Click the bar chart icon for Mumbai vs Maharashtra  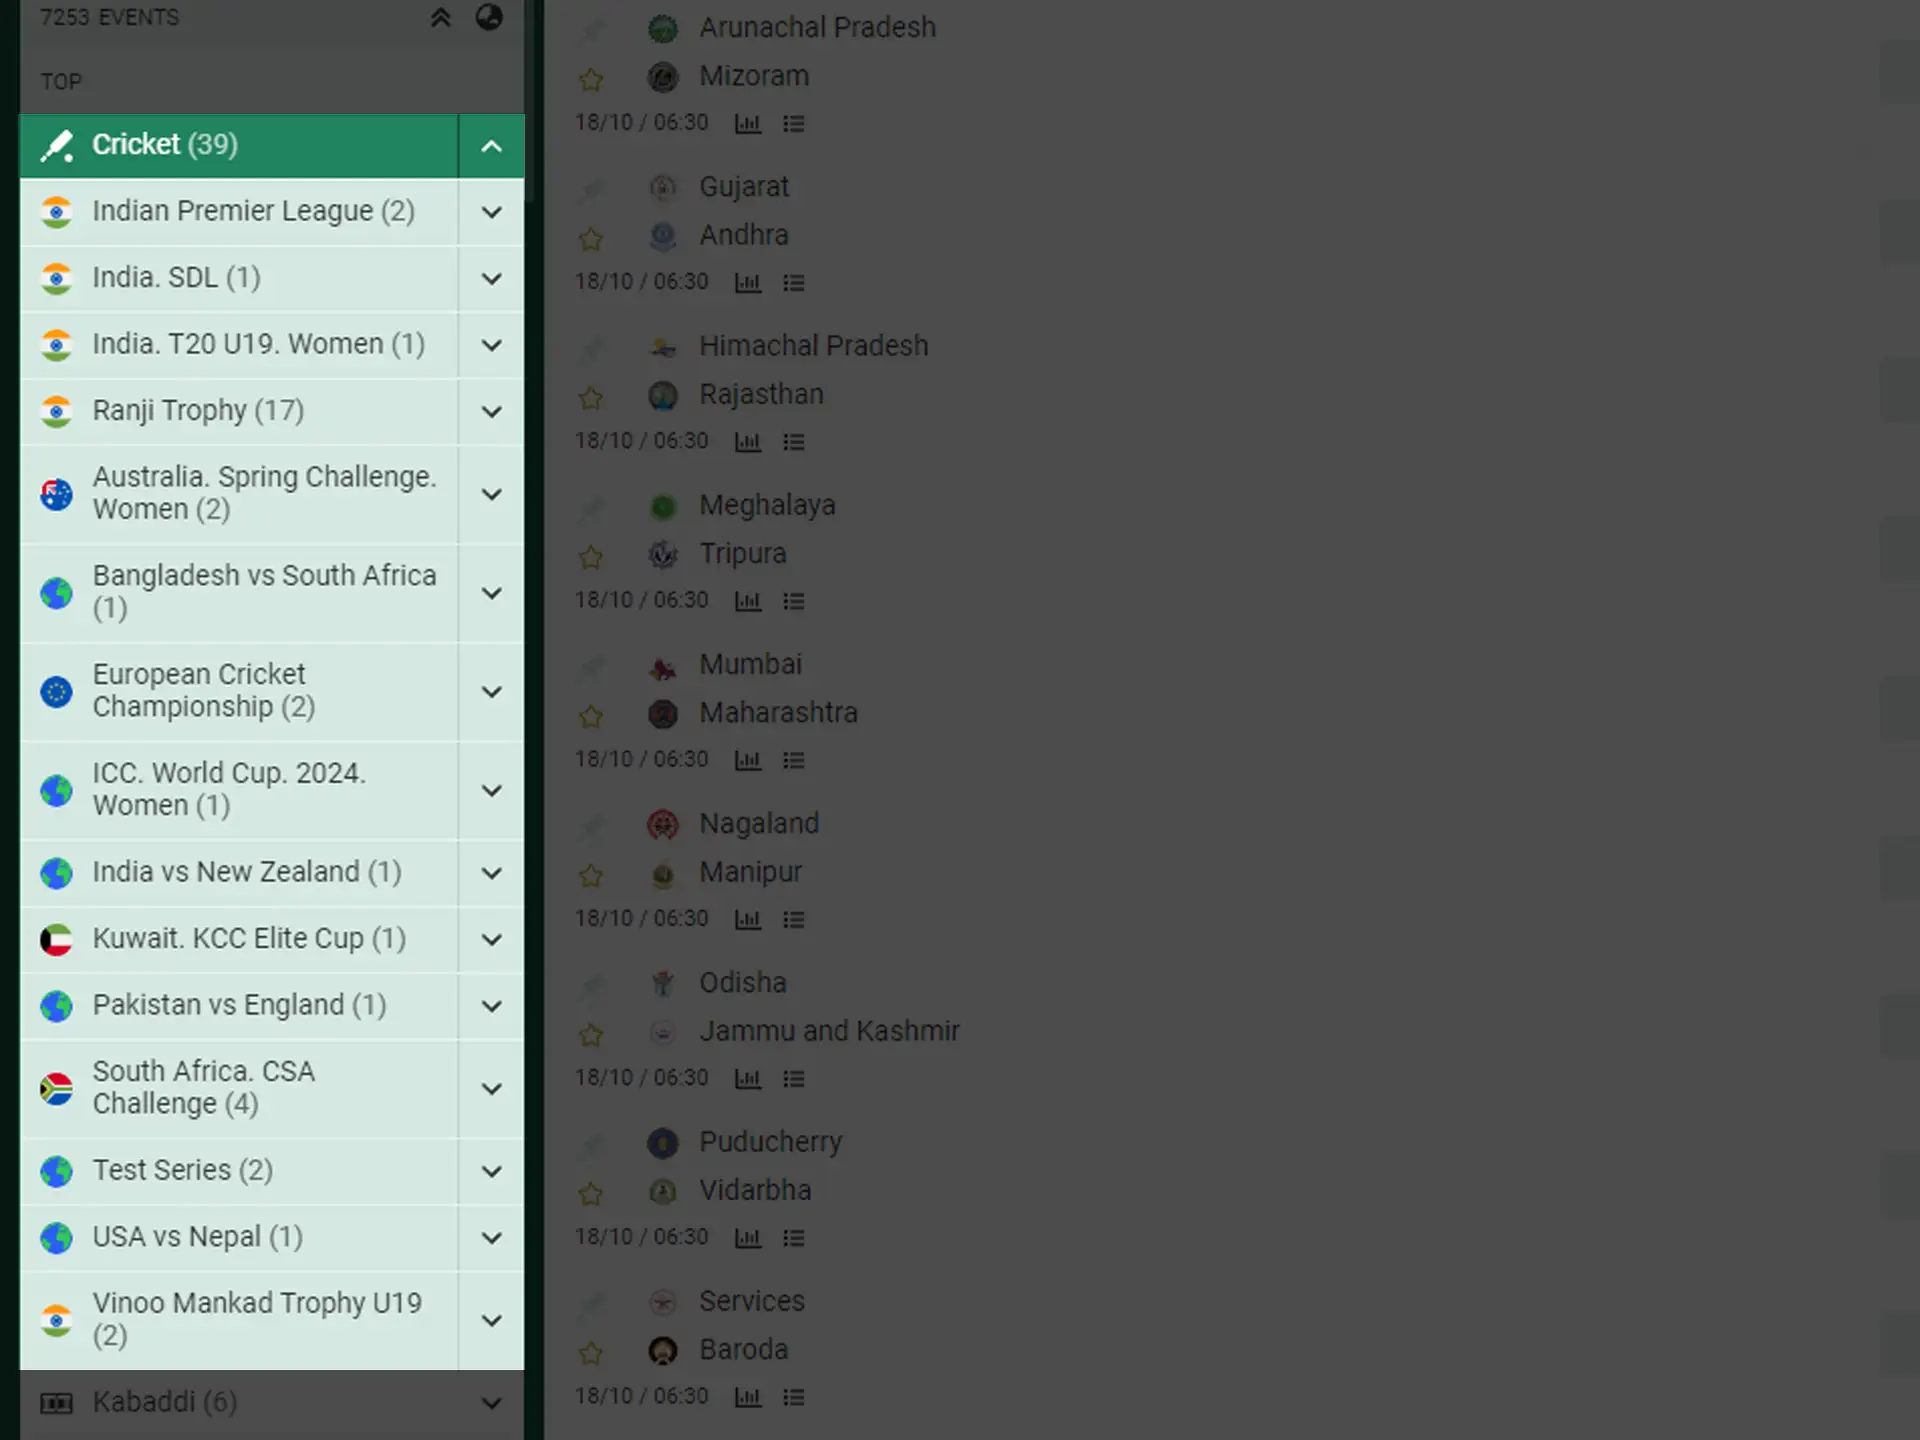[x=747, y=759]
